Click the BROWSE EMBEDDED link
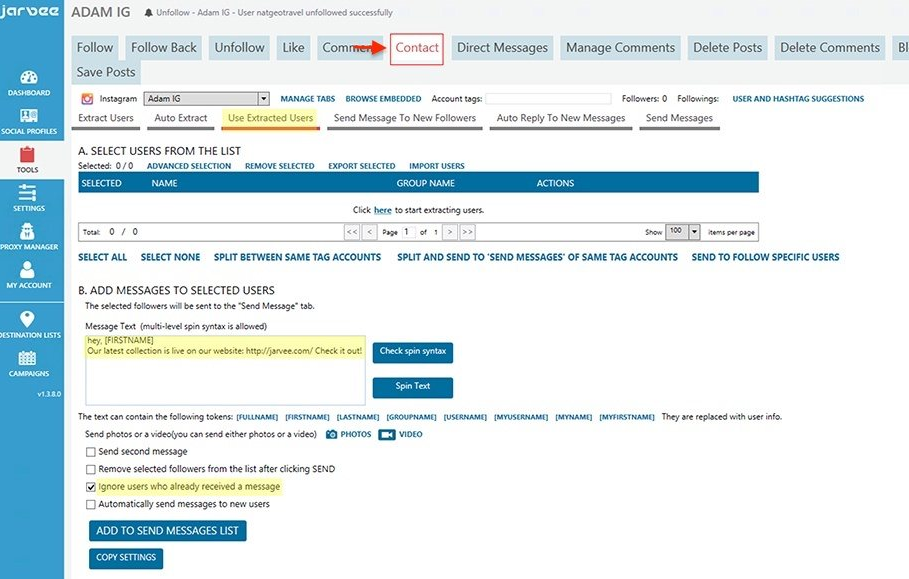This screenshot has height=579, width=909. [x=383, y=99]
